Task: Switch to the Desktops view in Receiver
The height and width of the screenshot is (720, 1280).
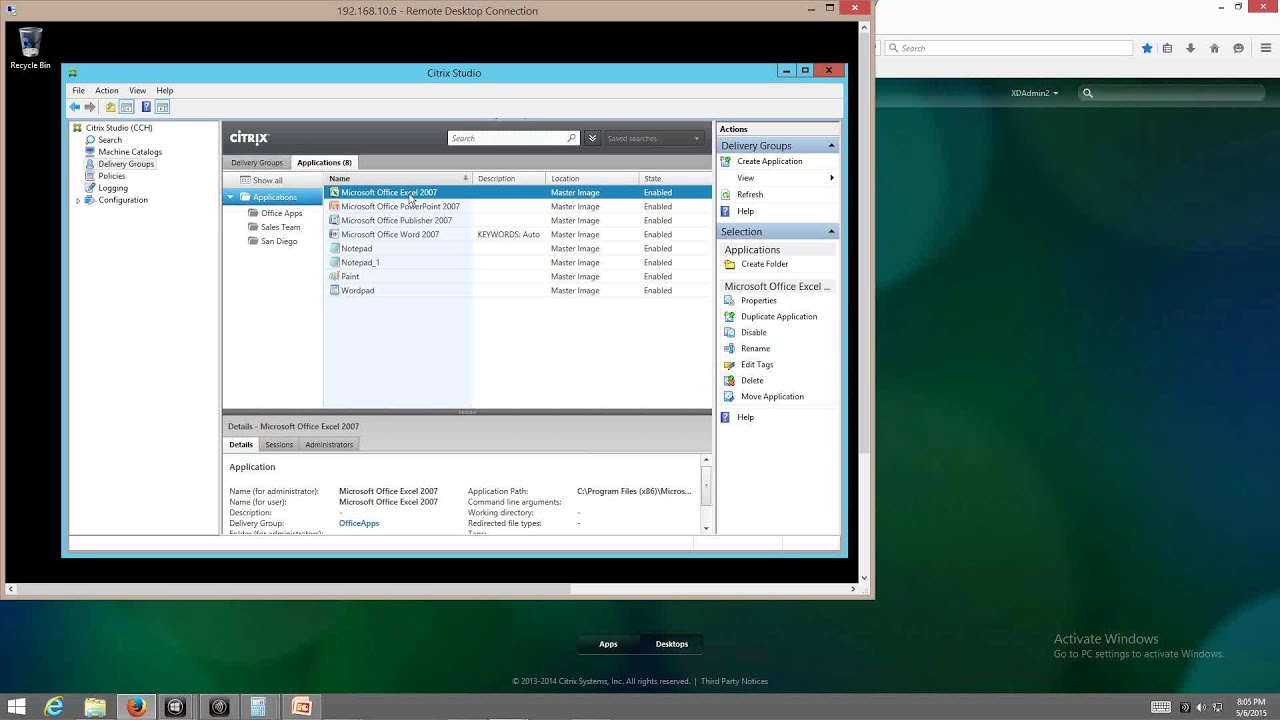Action: pos(672,644)
